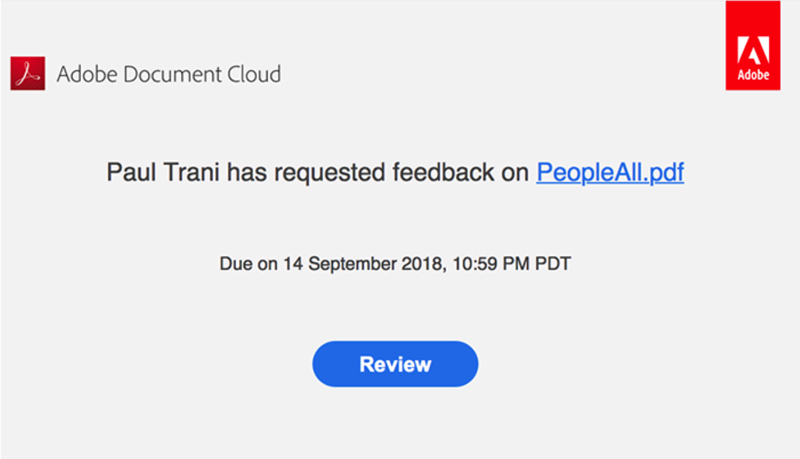
Task: Click the Adobe Document Cloud title text
Action: [169, 74]
